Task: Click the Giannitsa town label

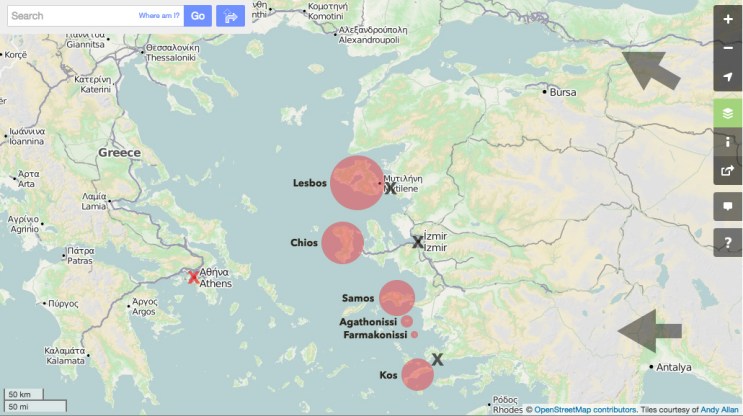Action: pos(85,40)
